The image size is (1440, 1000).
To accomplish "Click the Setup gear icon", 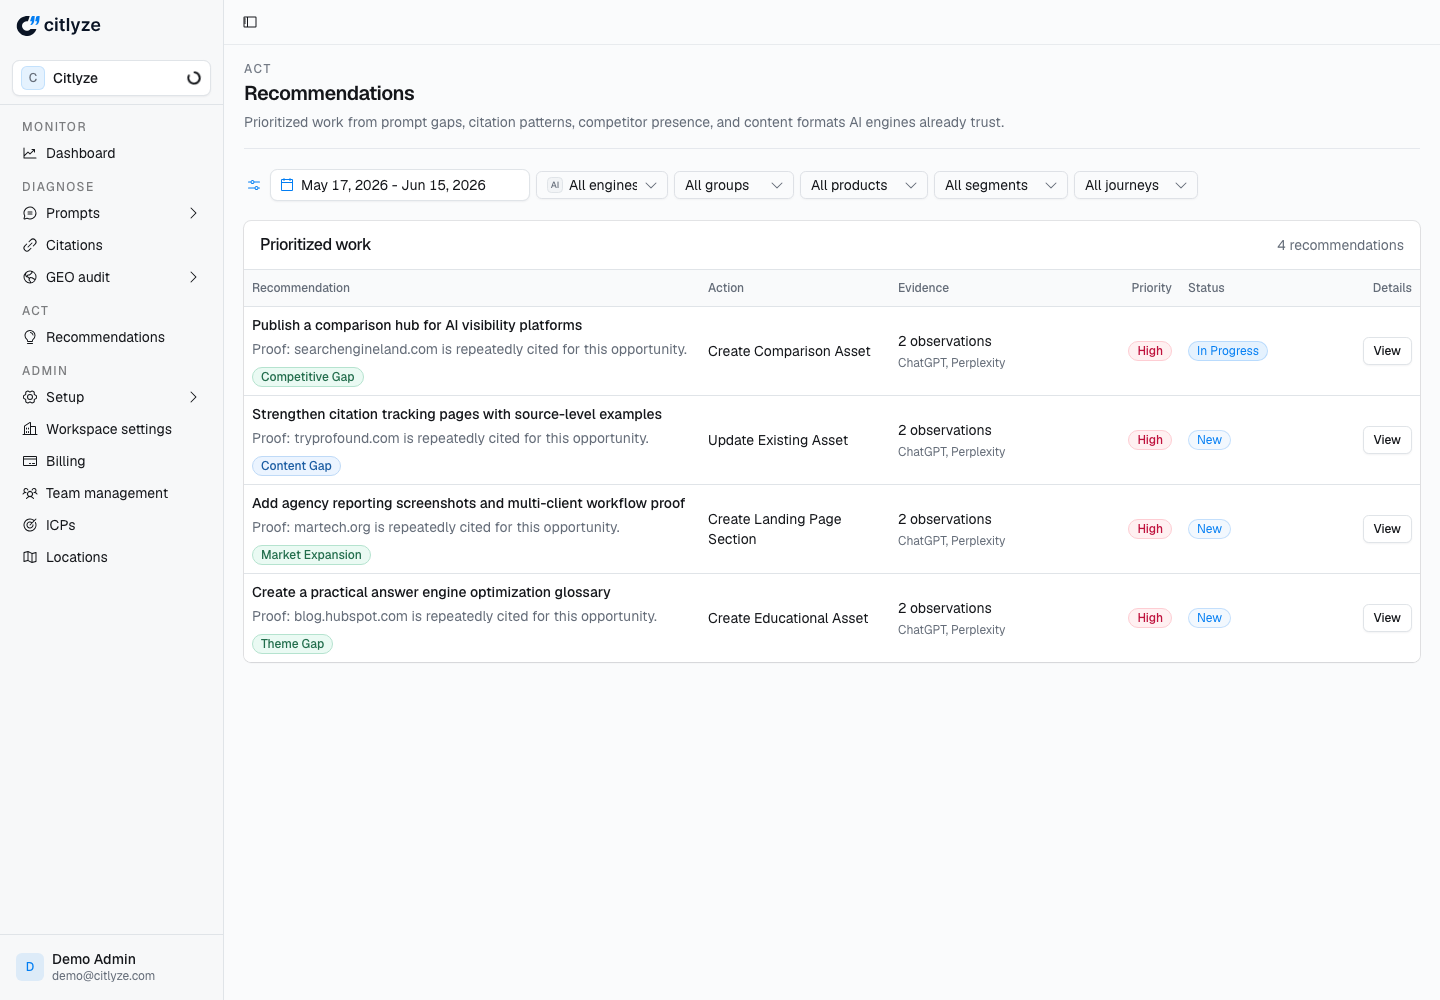I will (x=30, y=397).
